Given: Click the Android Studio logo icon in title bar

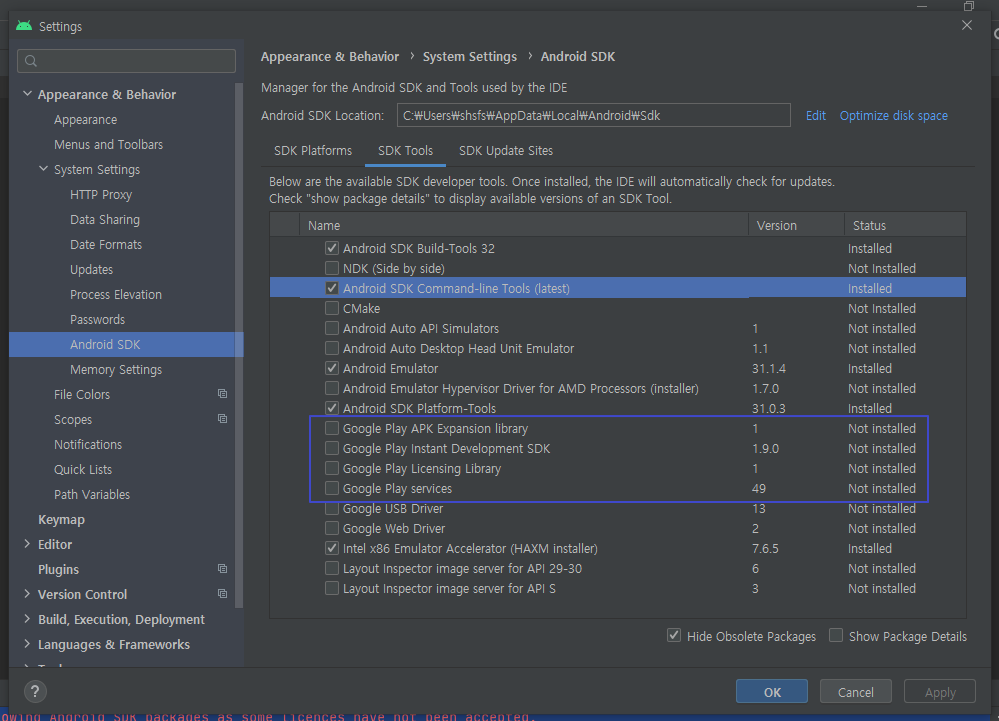Looking at the screenshot, I should click(24, 26).
